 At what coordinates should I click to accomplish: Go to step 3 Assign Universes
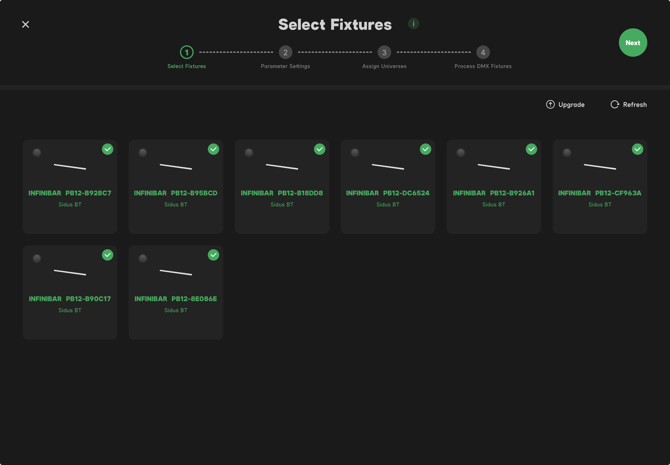(384, 52)
